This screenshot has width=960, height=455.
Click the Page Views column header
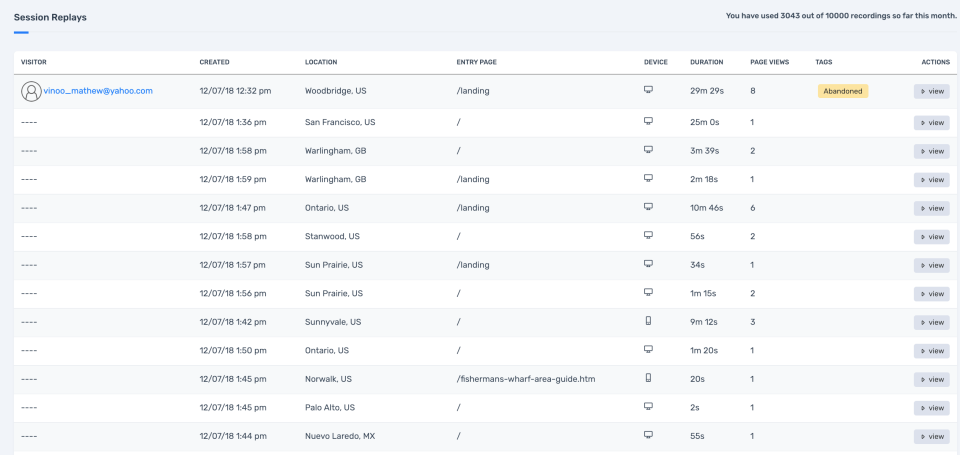(x=769, y=62)
